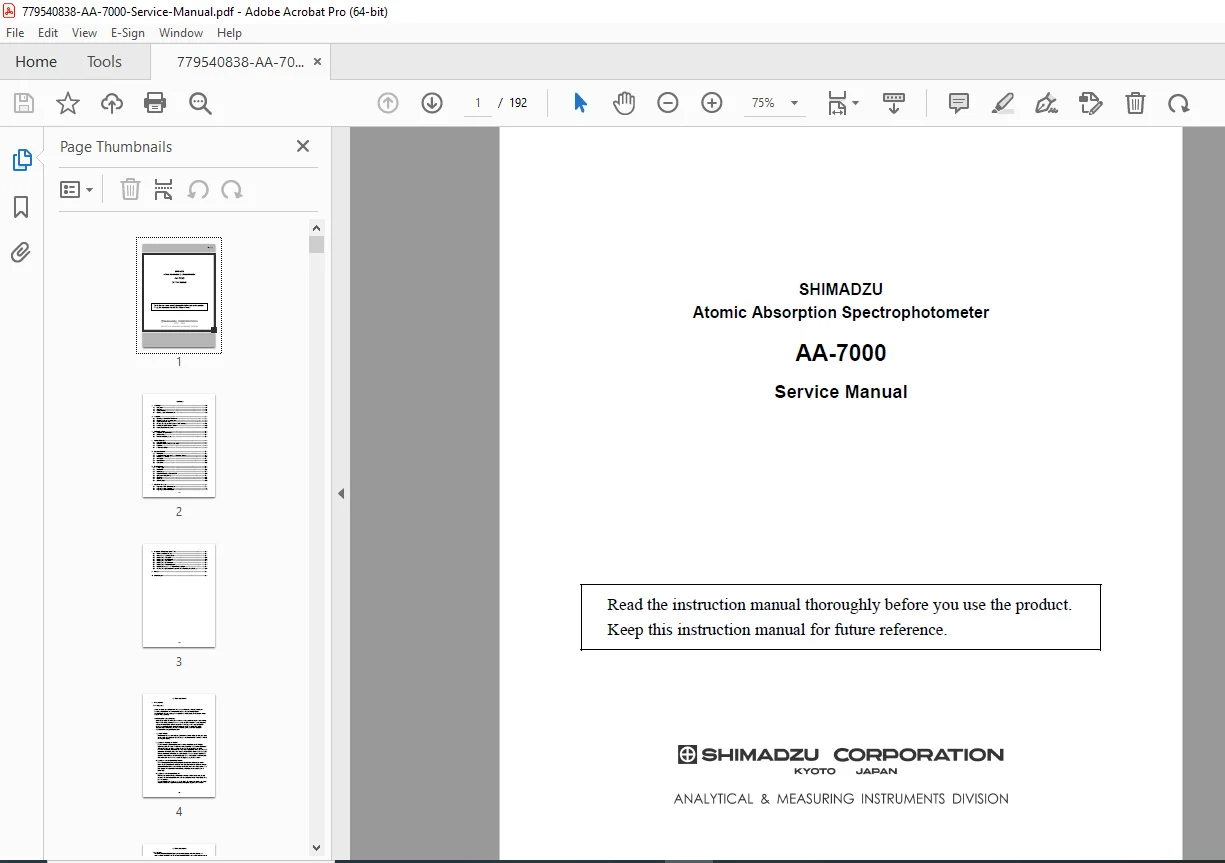Viewport: 1225px width, 863px height.
Task: Rotate thumbnail clockwise in panel
Action: [232, 189]
